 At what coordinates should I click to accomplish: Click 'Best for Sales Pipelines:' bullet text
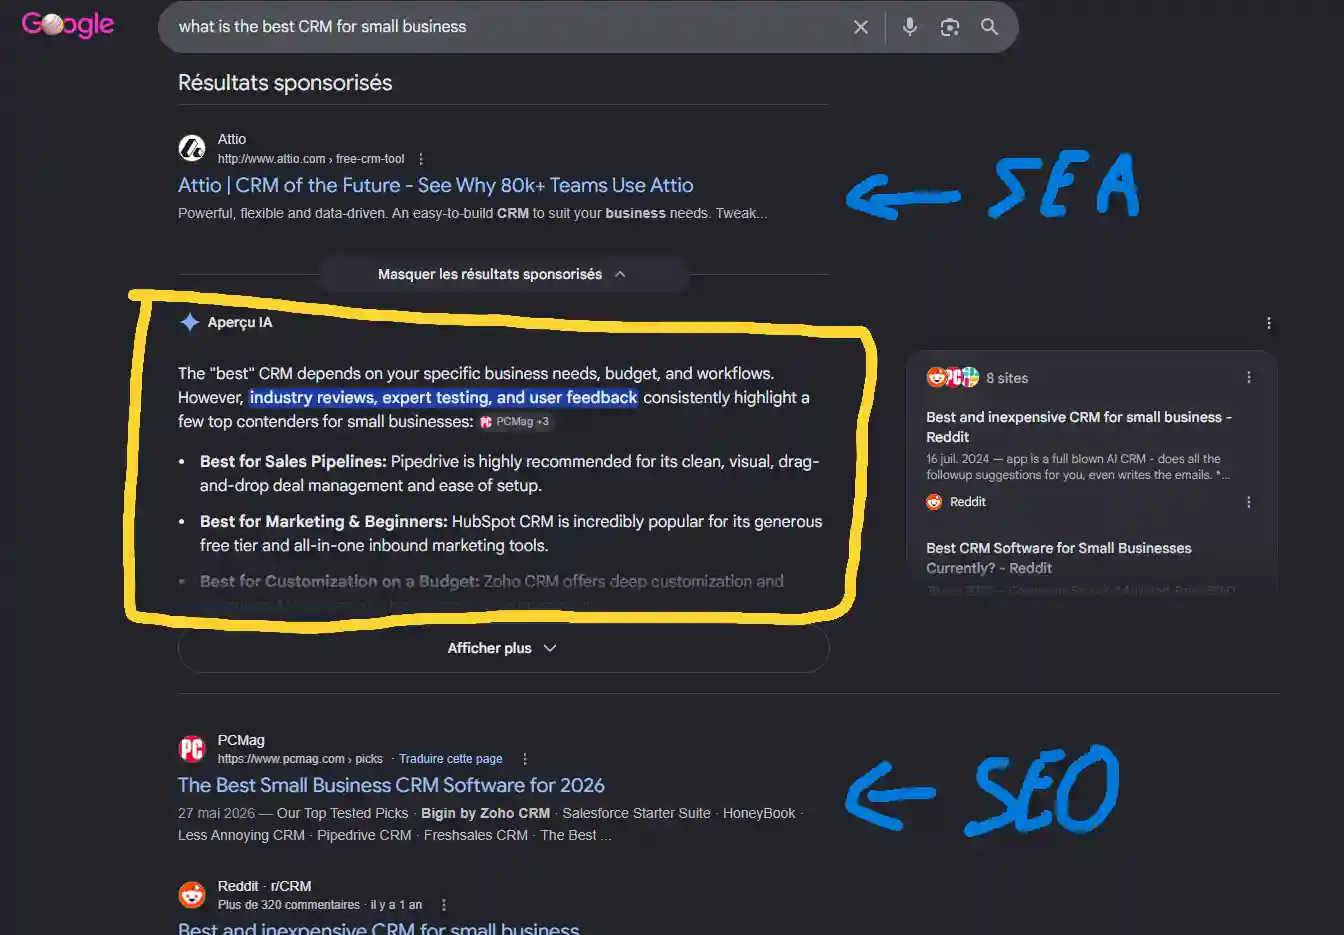293,461
